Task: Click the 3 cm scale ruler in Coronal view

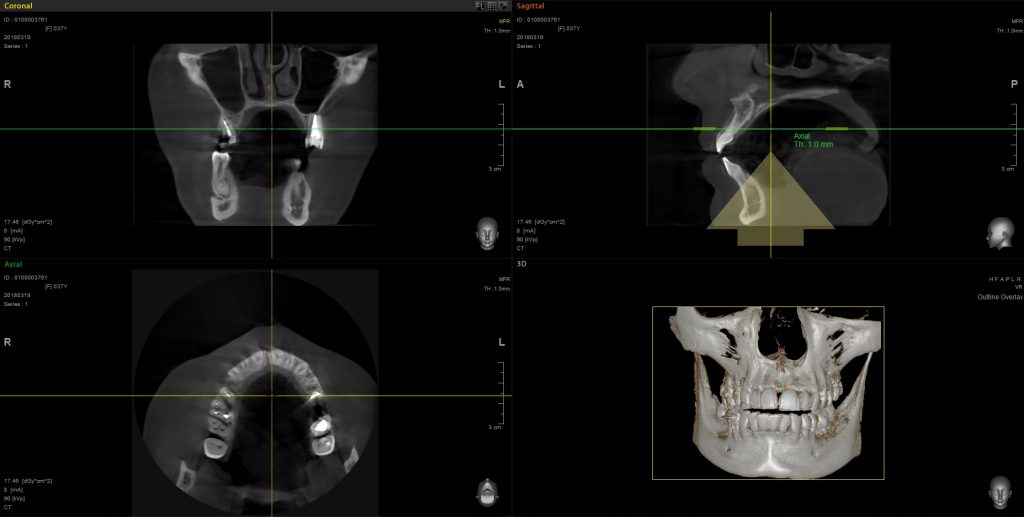Action: click(x=500, y=137)
